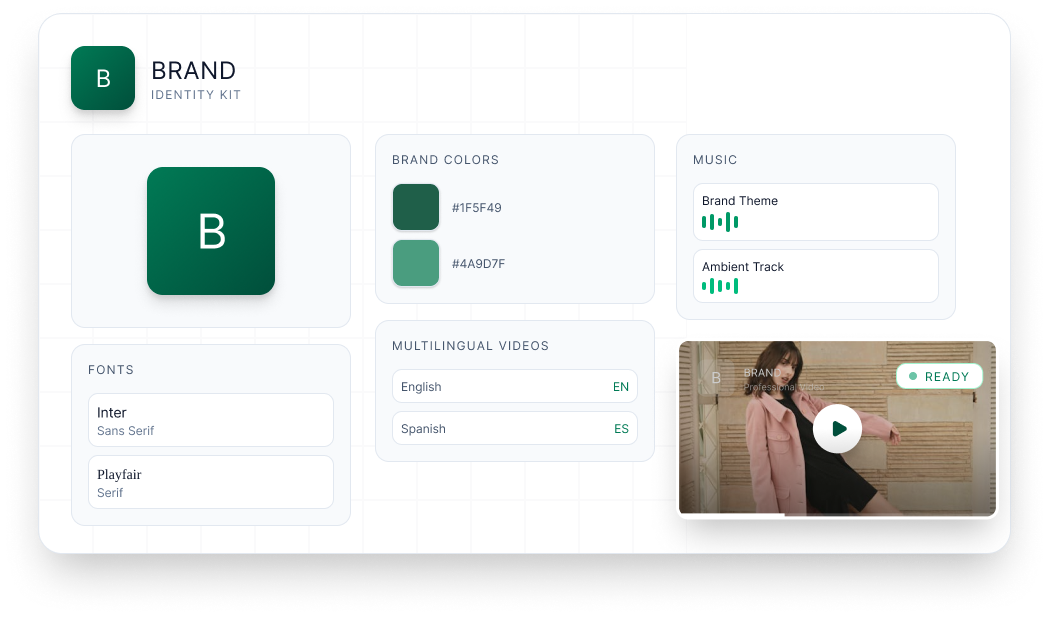Expand the English video entry
The height and width of the screenshot is (617, 1049).
[514, 386]
